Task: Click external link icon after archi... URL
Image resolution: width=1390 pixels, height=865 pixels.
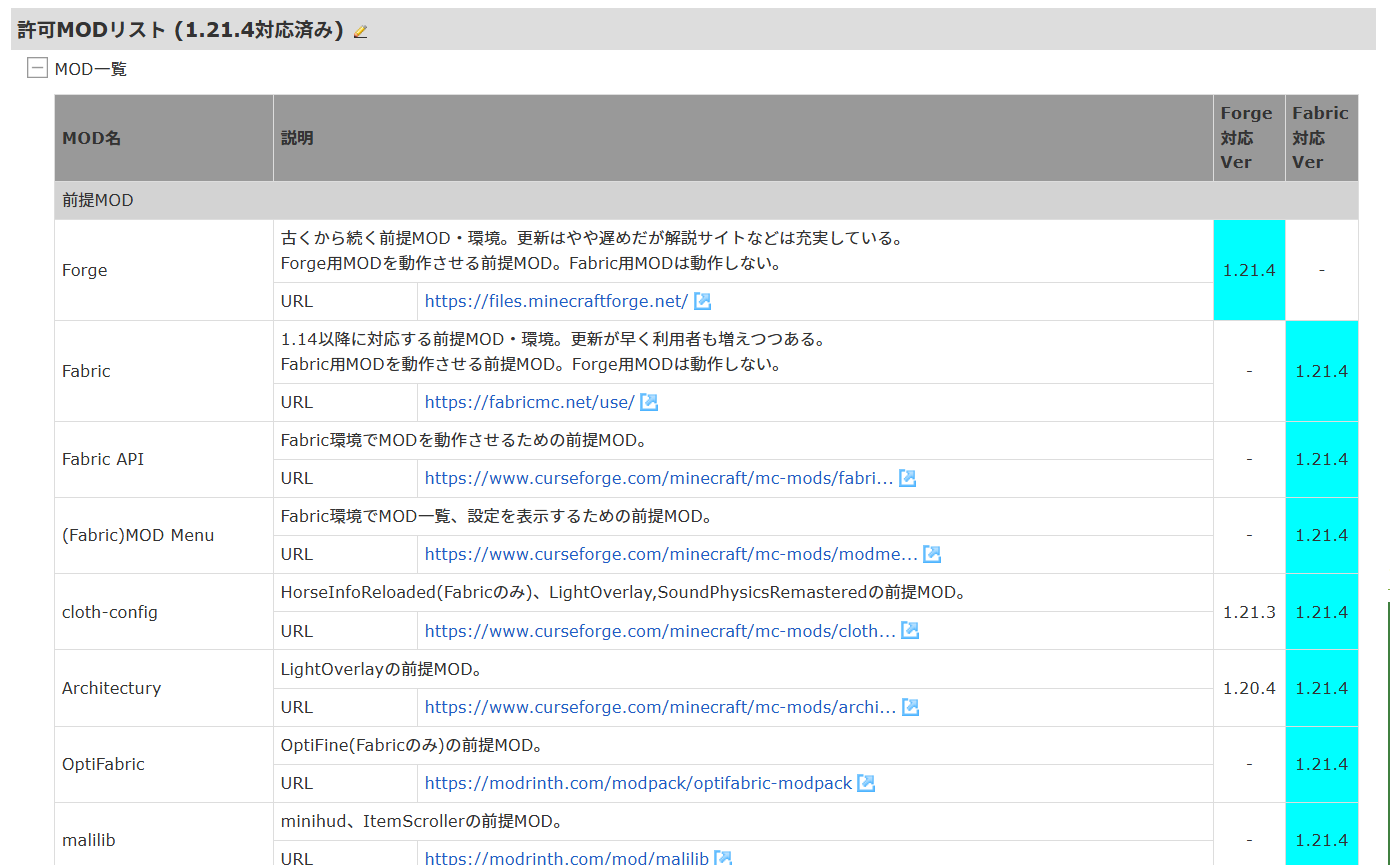Action: pyautogui.click(x=911, y=707)
